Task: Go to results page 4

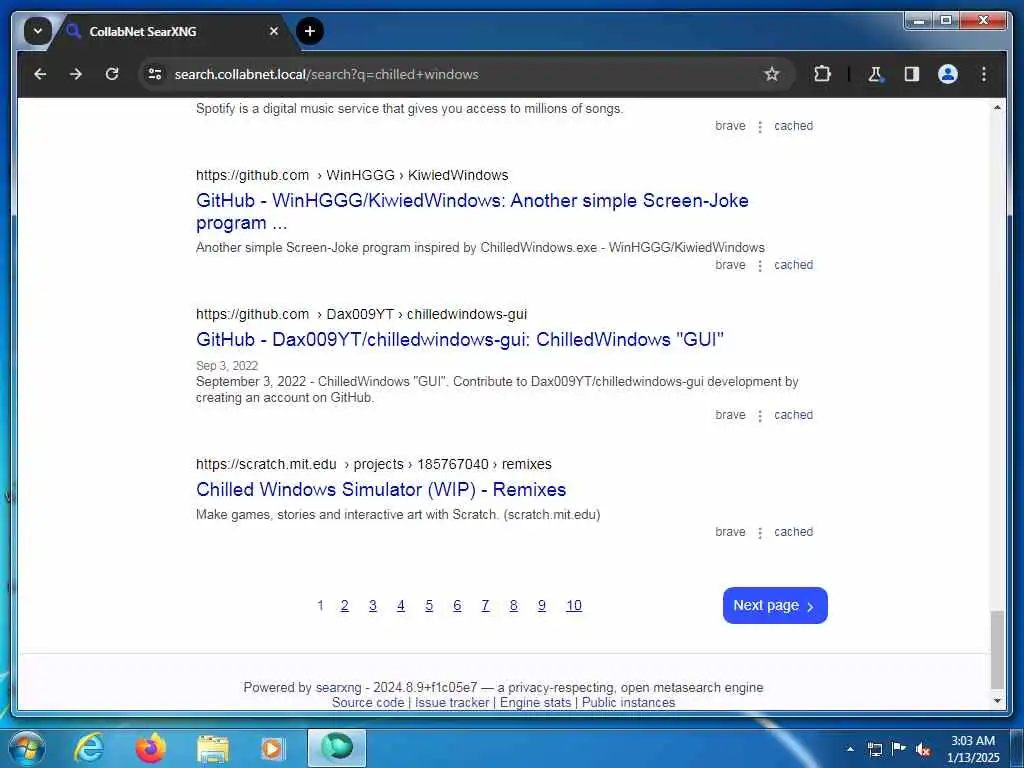Action: click(401, 605)
